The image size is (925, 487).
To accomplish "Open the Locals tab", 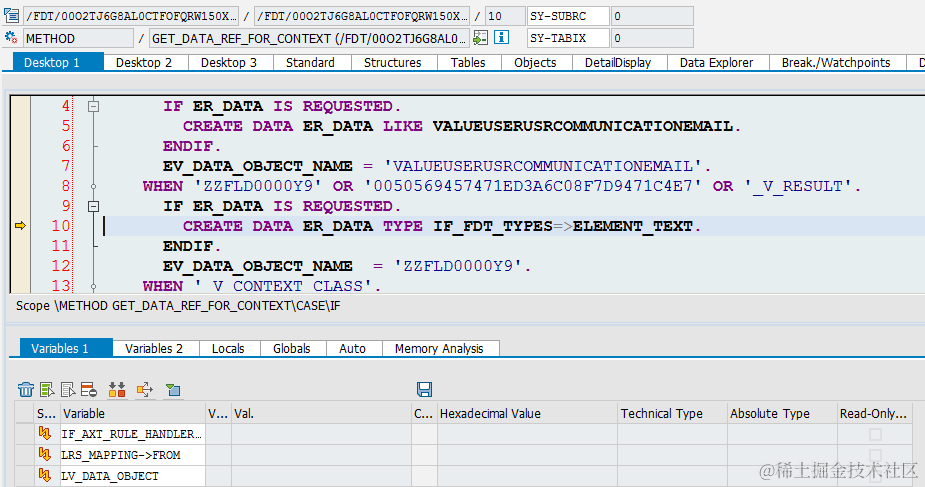I will (229, 348).
